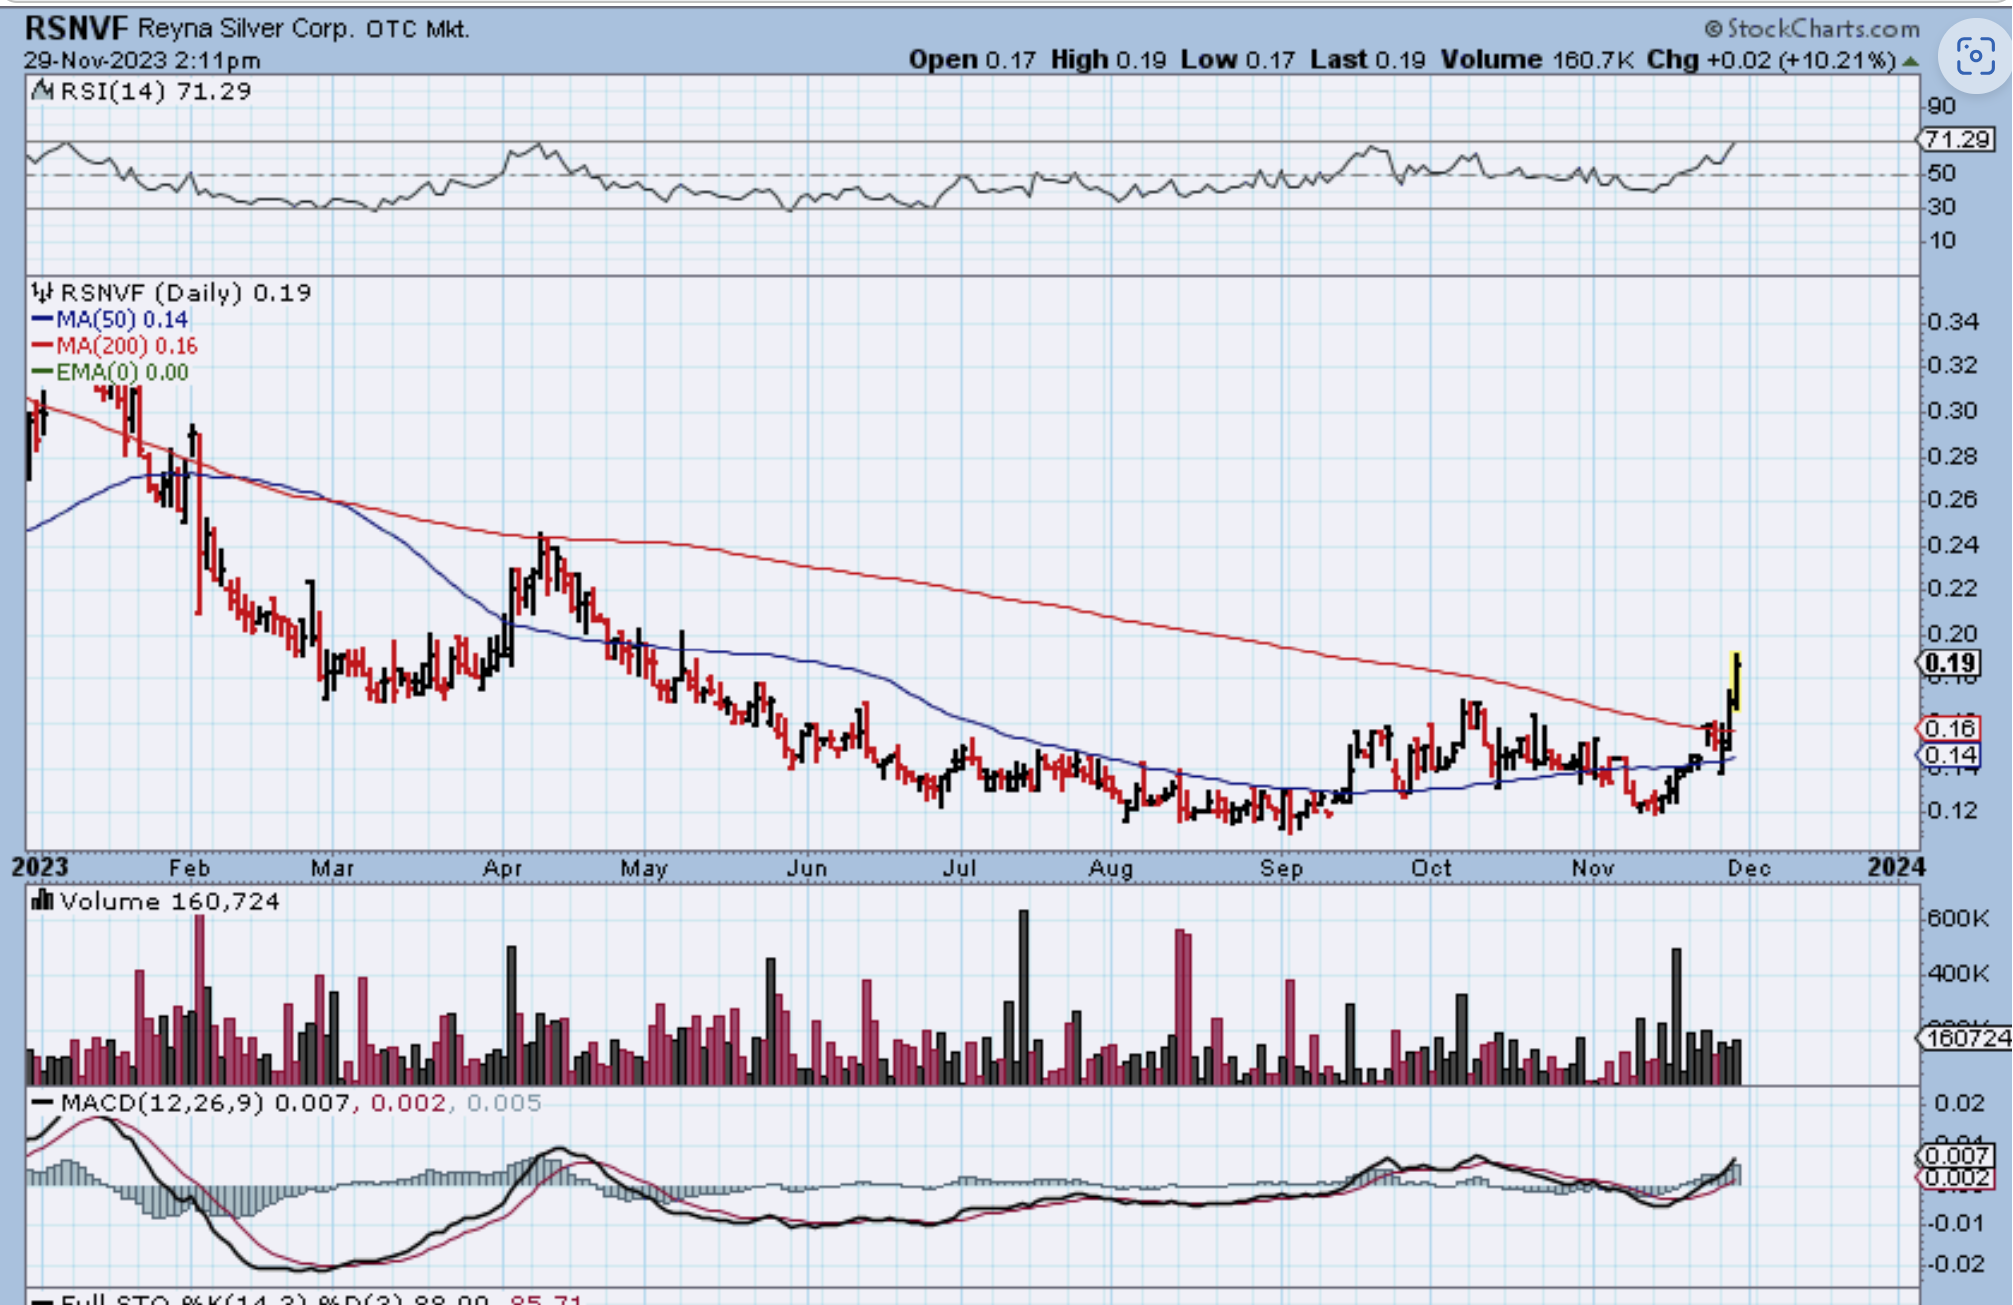This screenshot has height=1305, width=2013.
Task: Click the green up arrow beside Chg
Action: [x=1910, y=61]
